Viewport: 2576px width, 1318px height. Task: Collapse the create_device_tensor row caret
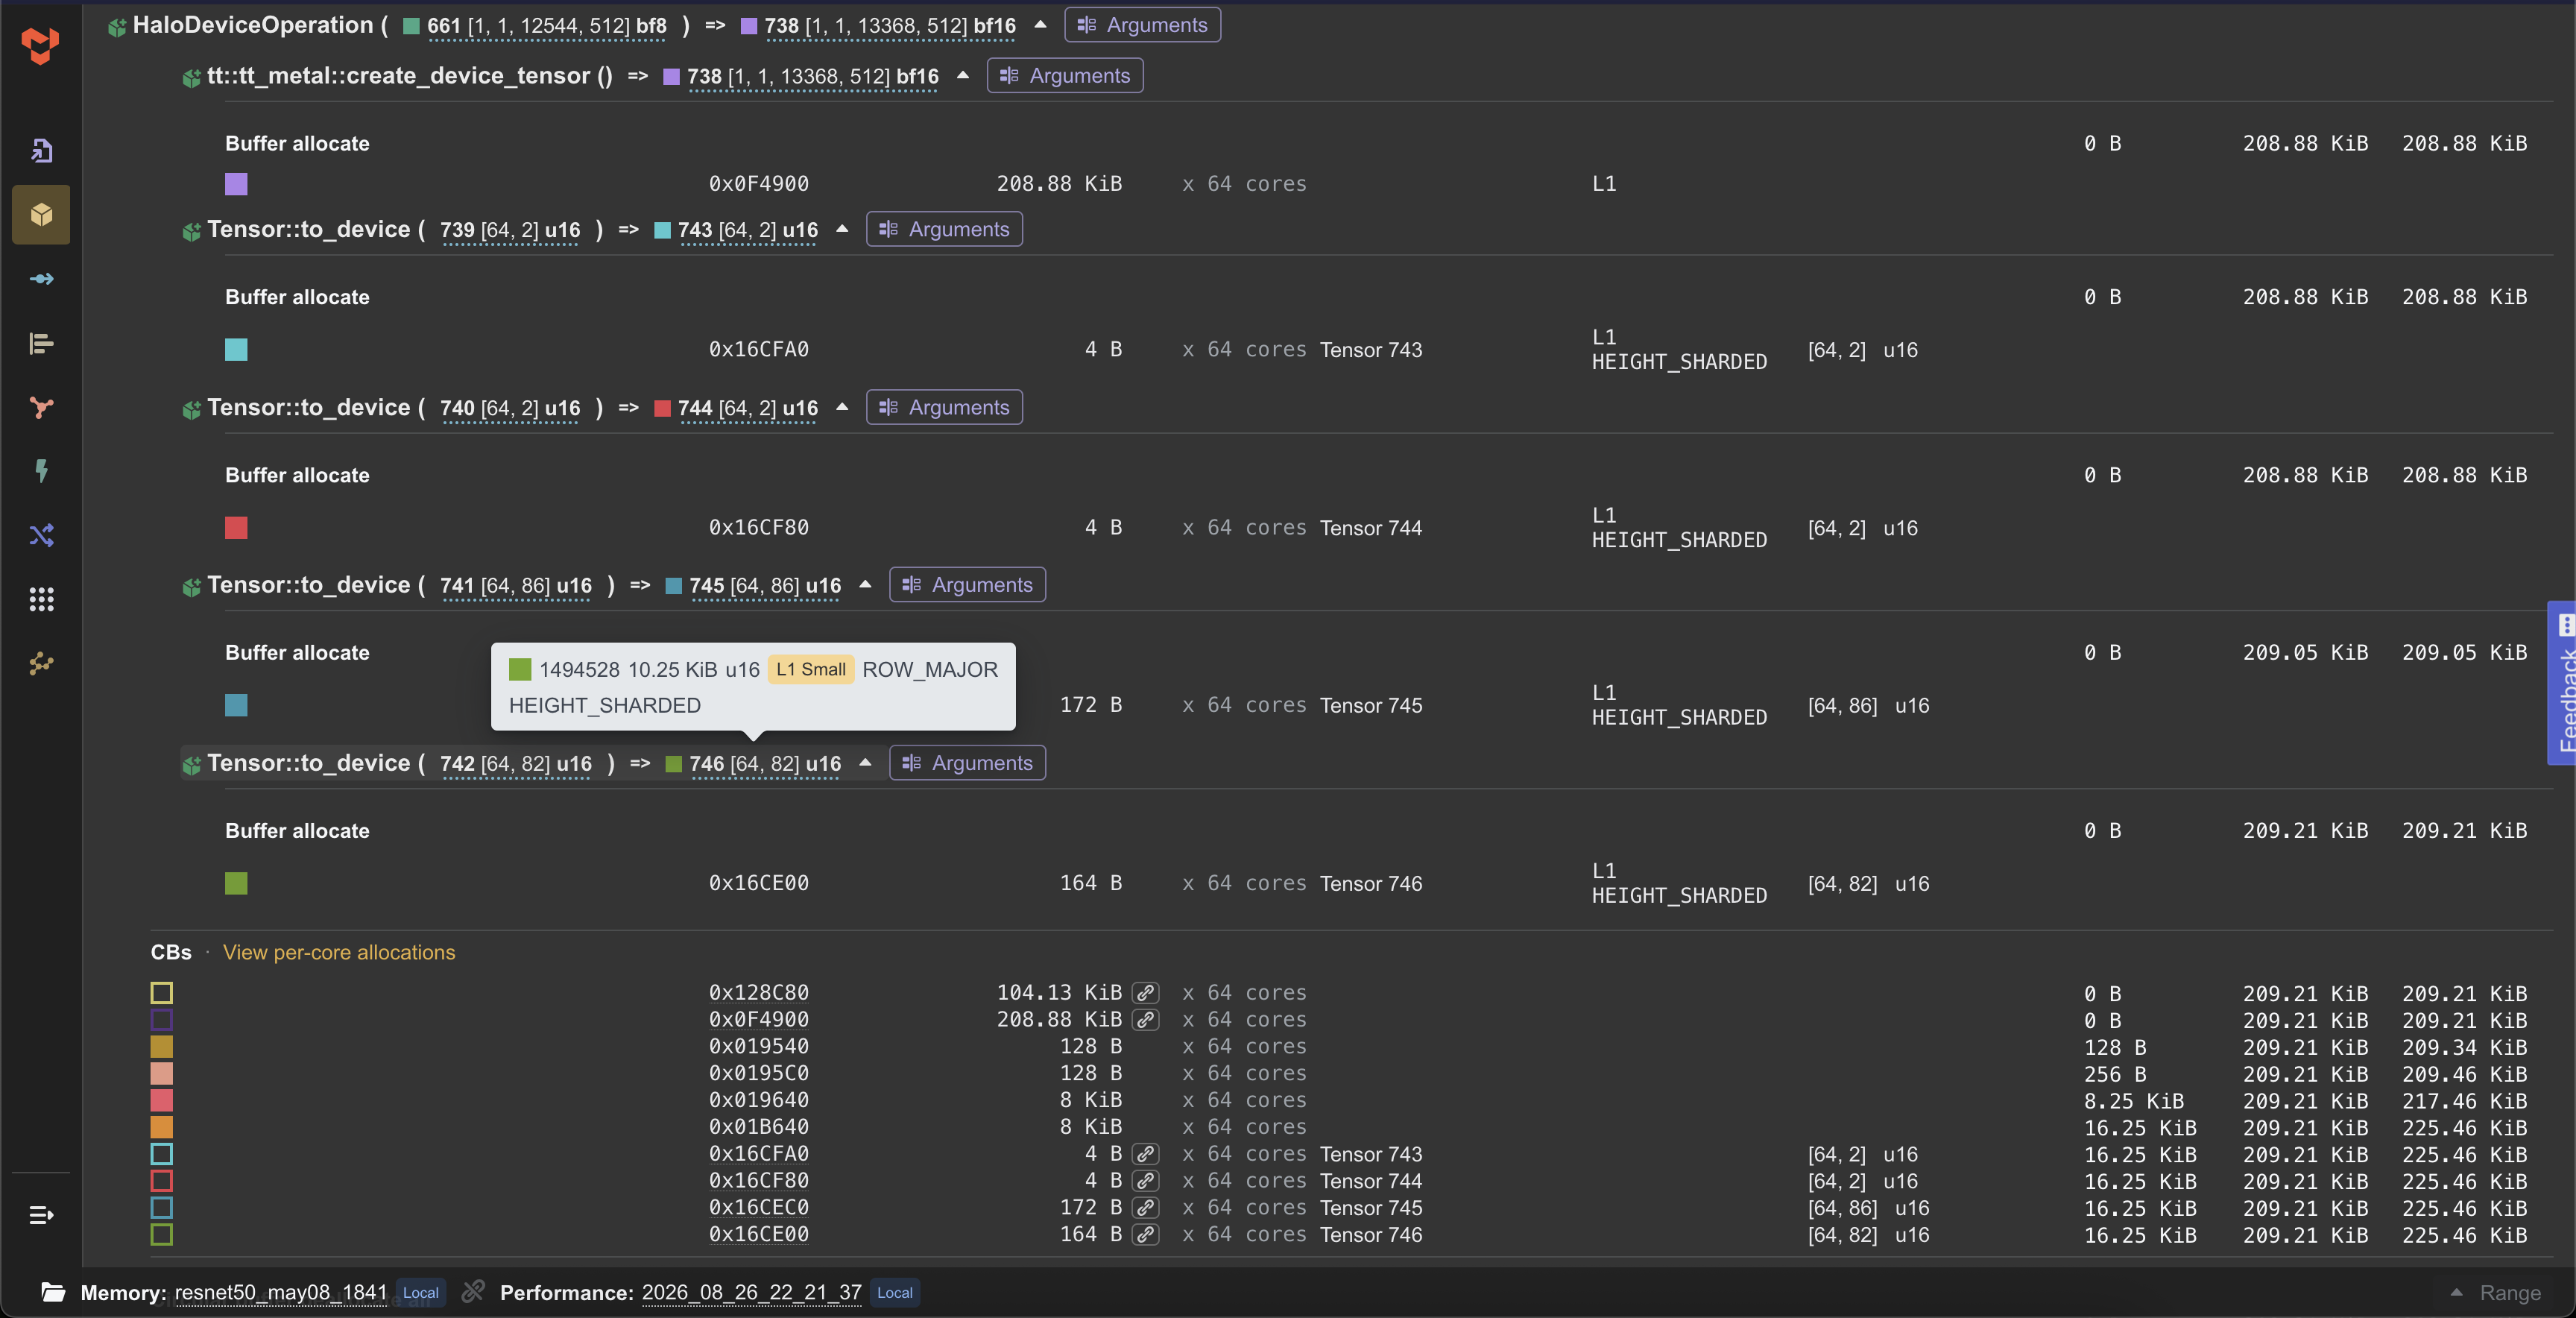coord(963,75)
